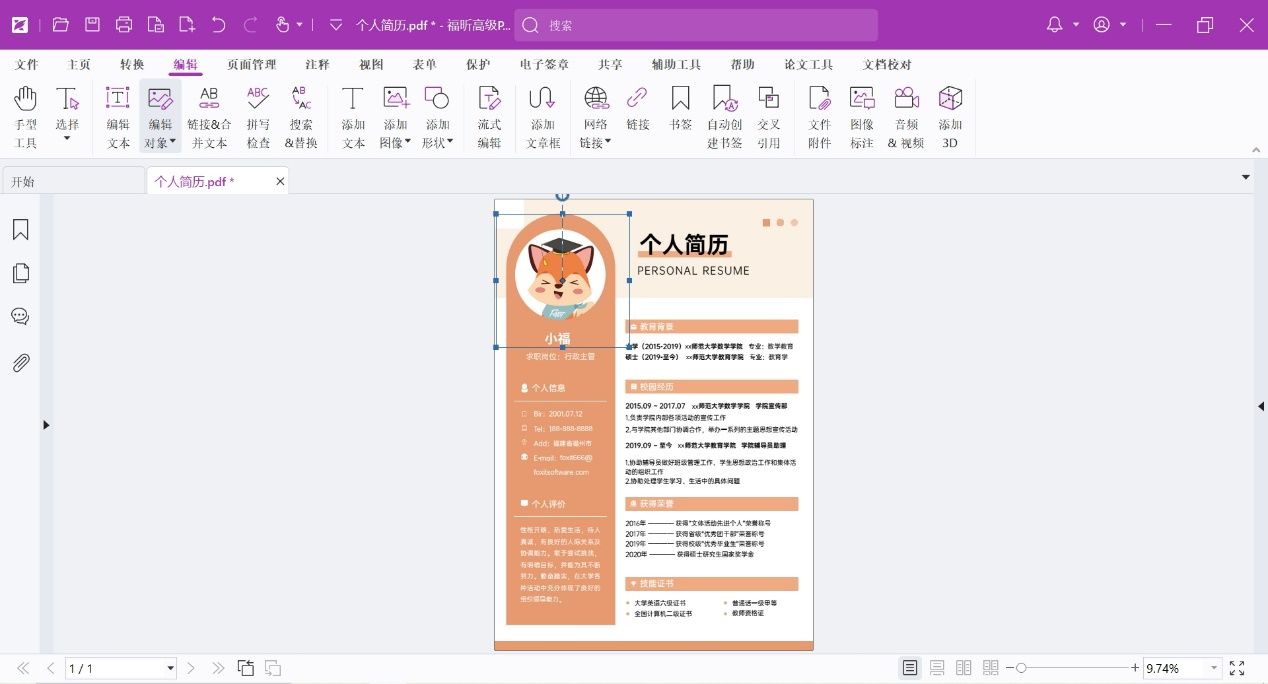Toggle single page view mode
The height and width of the screenshot is (684, 1268).
click(x=910, y=668)
